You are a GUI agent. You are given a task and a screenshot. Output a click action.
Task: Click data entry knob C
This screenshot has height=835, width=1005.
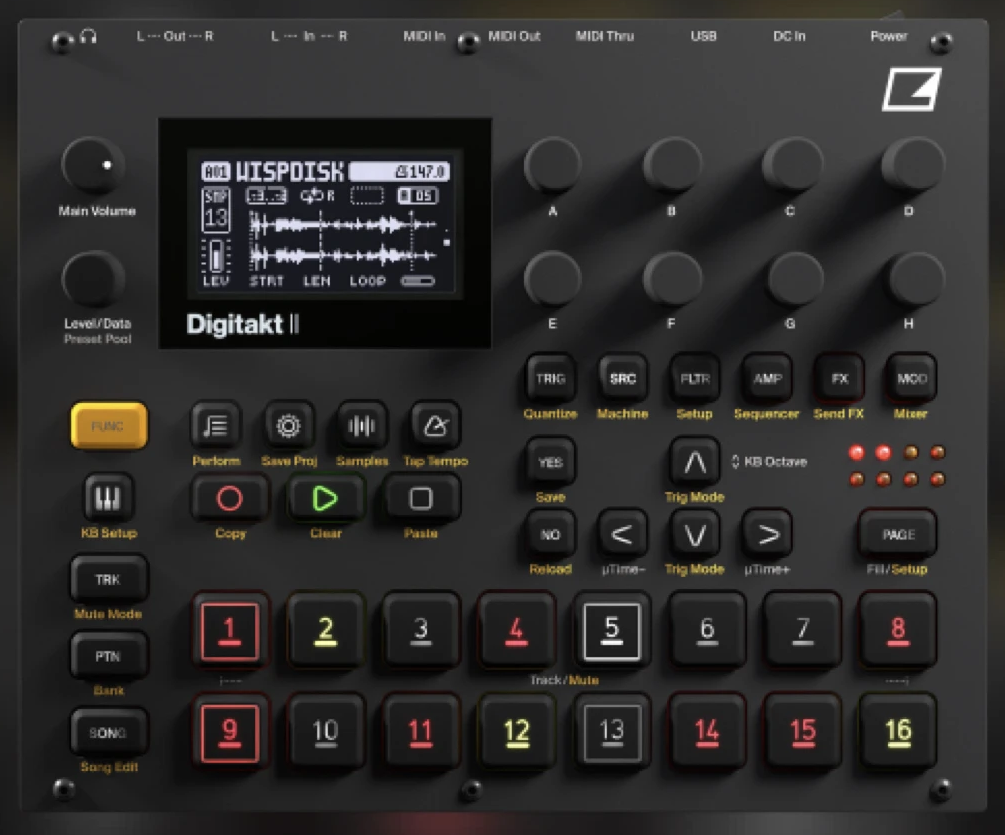(792, 165)
